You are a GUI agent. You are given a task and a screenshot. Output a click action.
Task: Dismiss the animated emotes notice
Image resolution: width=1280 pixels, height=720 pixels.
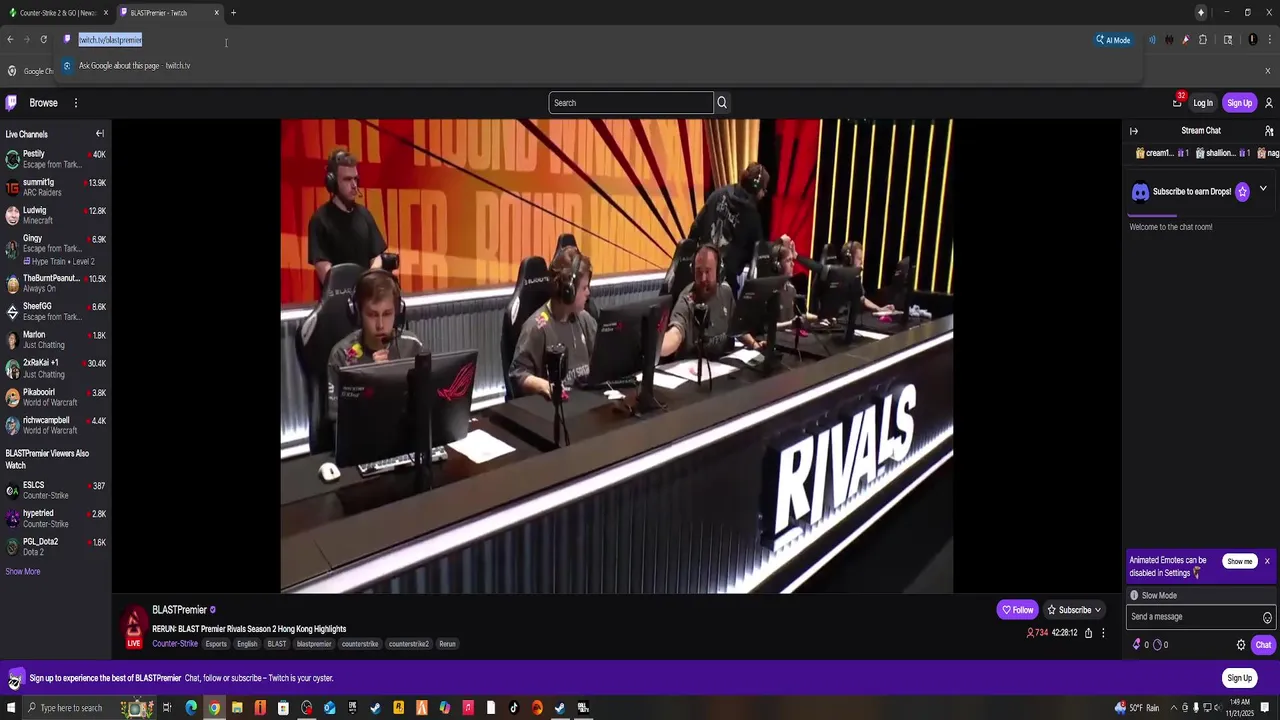[1267, 561]
